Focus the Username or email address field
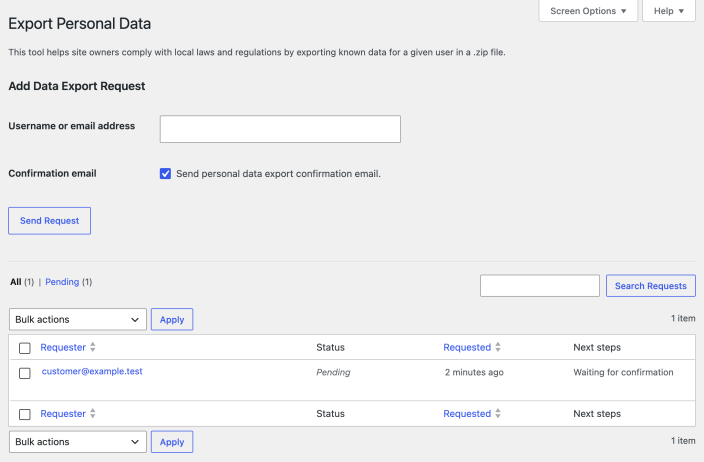704x462 pixels. (x=280, y=129)
